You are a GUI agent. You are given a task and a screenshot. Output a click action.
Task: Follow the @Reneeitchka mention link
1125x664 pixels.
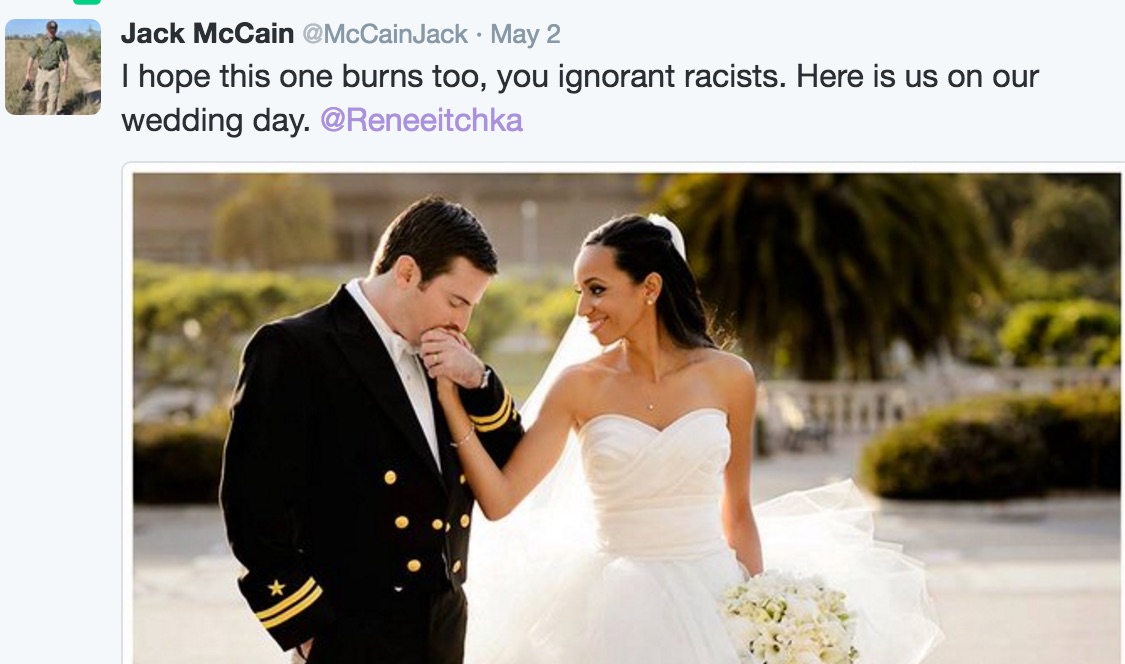coord(421,120)
